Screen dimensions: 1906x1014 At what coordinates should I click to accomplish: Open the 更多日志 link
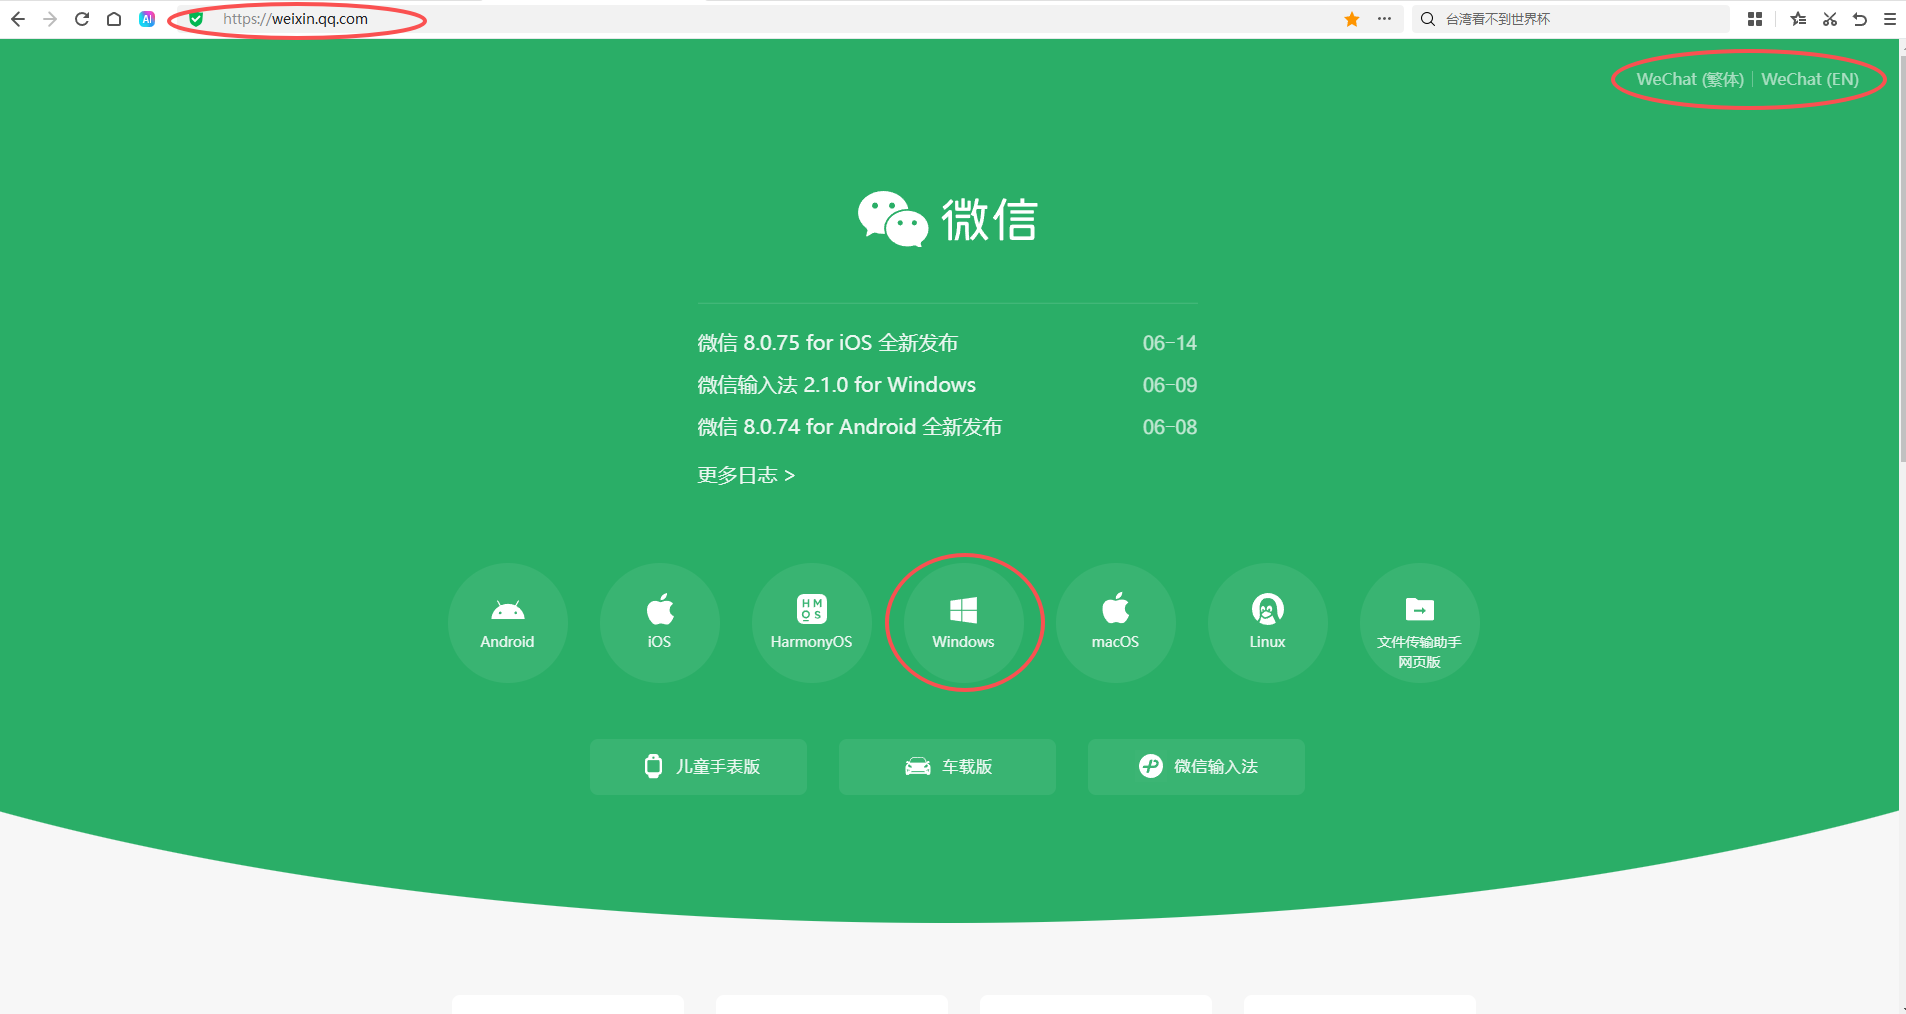pyautogui.click(x=746, y=475)
